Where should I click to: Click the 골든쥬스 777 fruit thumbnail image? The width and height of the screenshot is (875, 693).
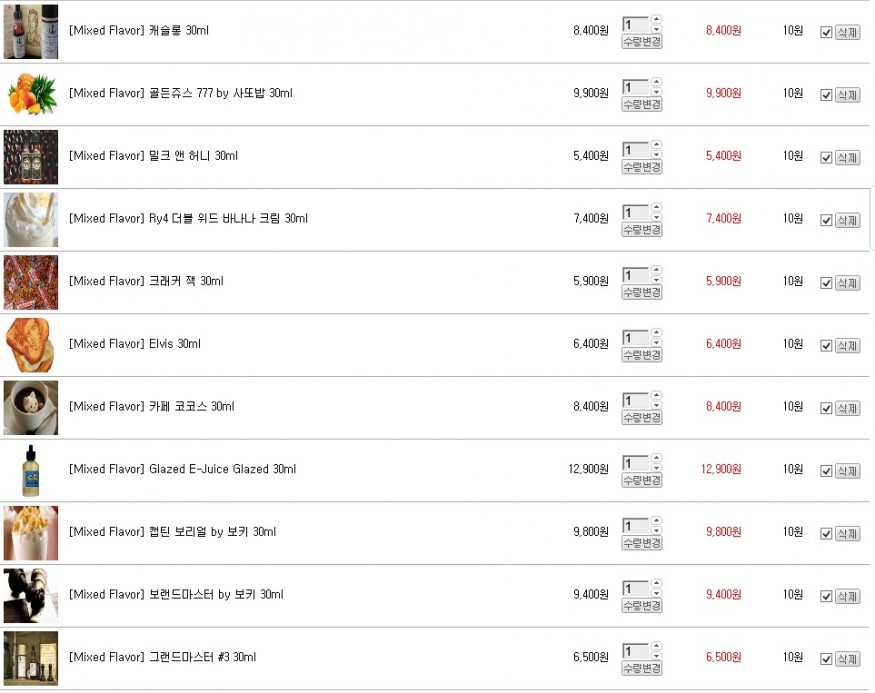coord(30,94)
